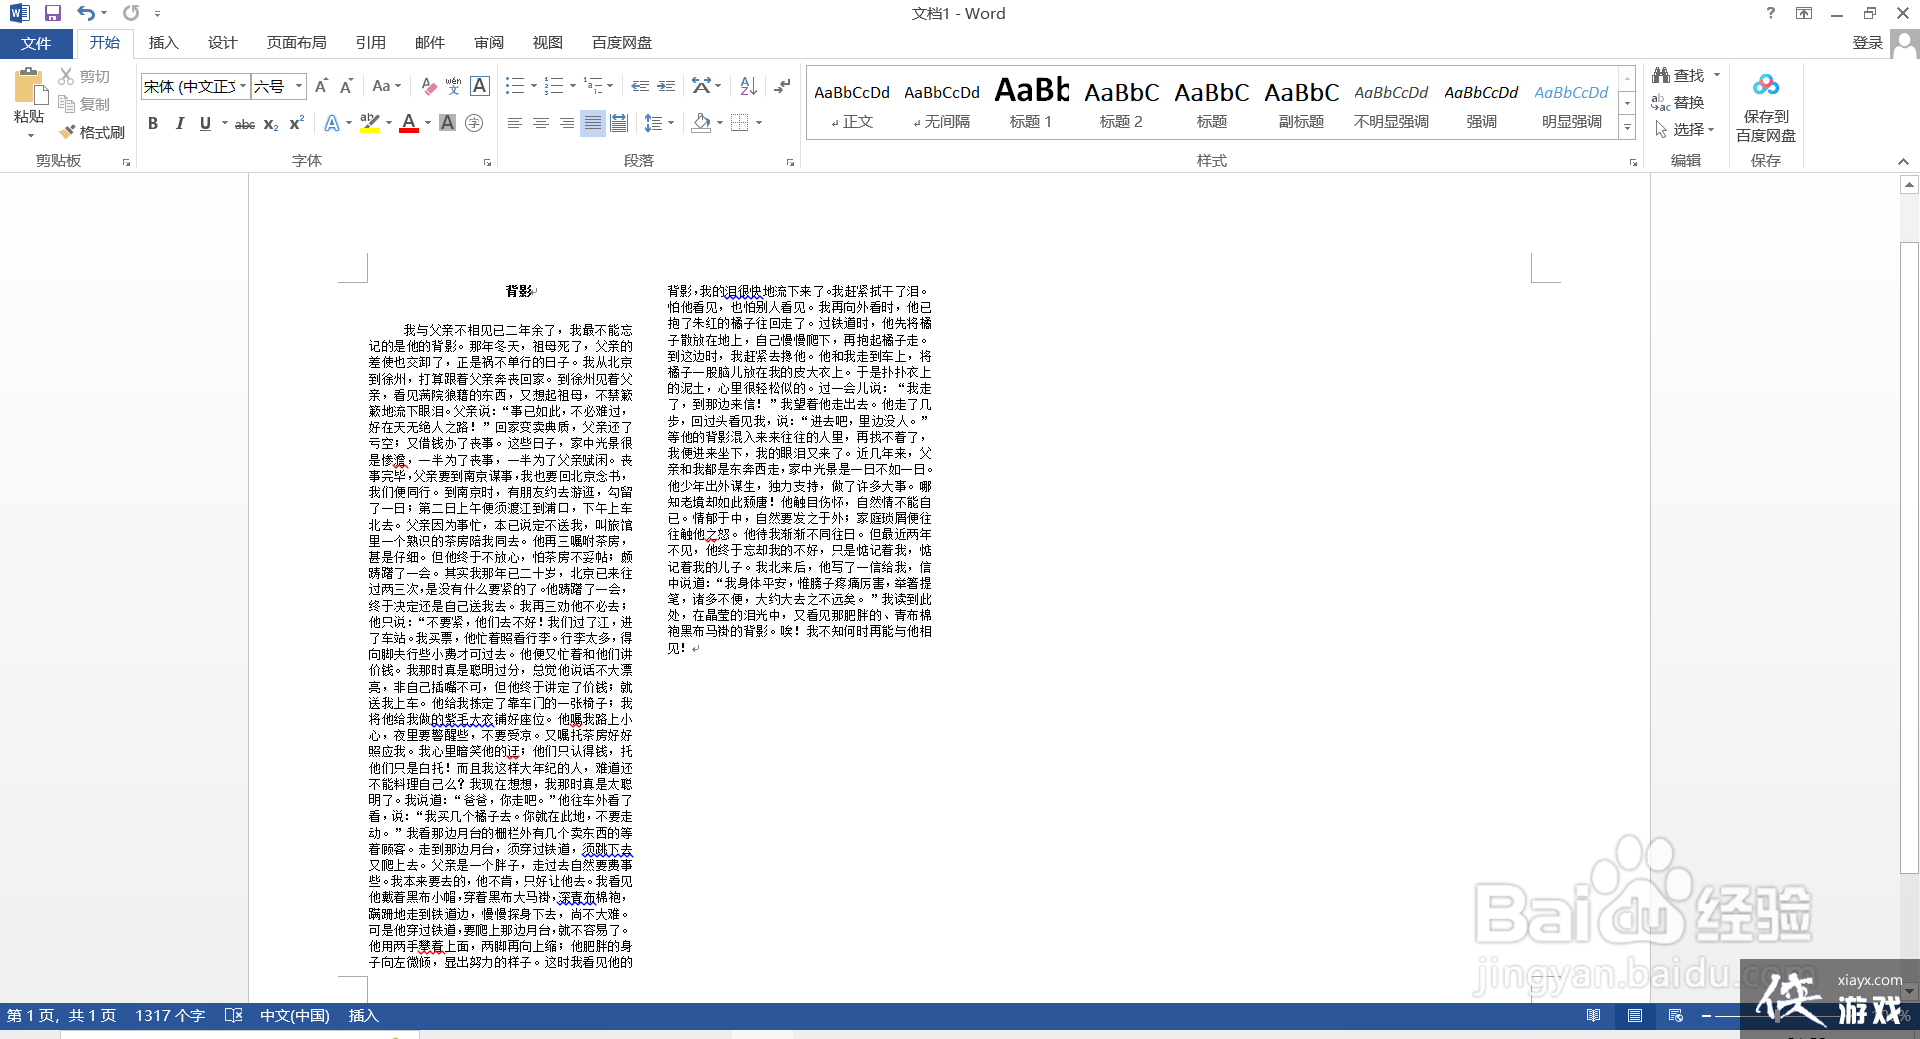Switch to web layout view icon

click(1676, 1015)
